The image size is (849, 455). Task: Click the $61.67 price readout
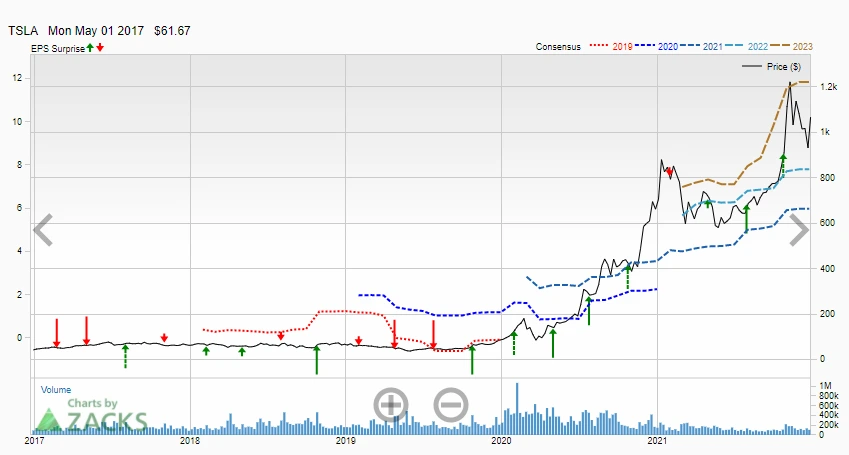(172, 31)
